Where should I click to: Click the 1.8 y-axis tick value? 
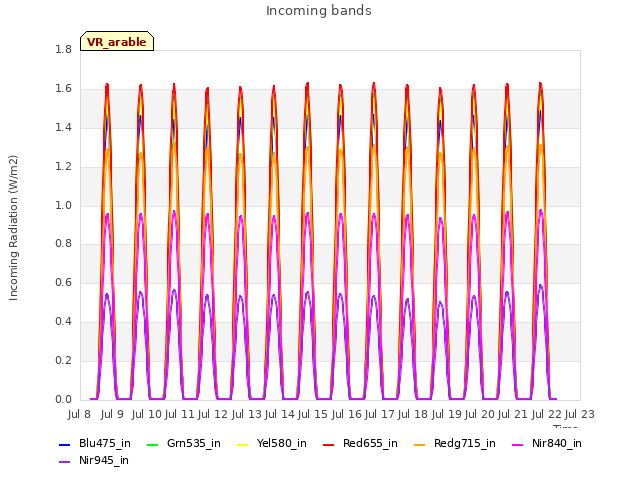pos(63,50)
